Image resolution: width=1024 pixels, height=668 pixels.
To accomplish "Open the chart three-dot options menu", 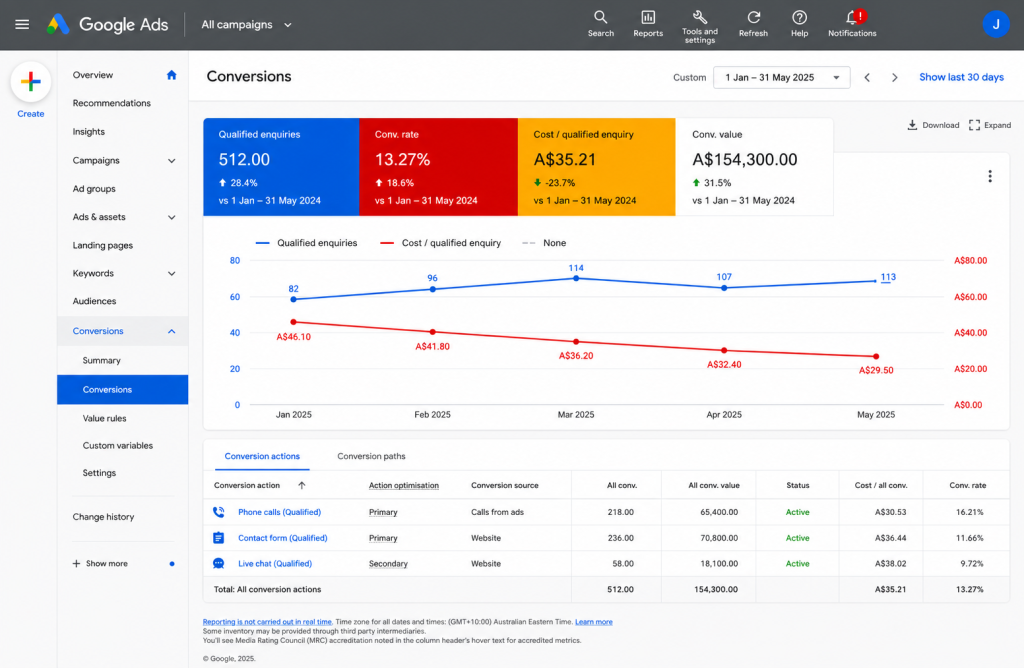I will tap(990, 176).
